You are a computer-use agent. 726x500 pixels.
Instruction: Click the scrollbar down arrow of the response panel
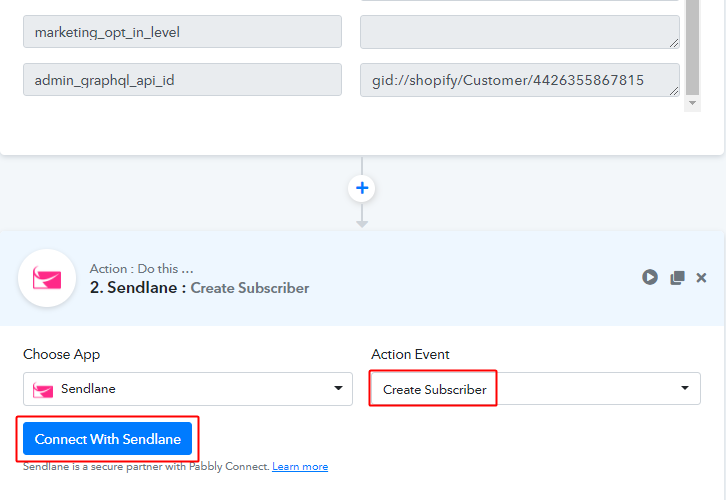pyautogui.click(x=692, y=103)
